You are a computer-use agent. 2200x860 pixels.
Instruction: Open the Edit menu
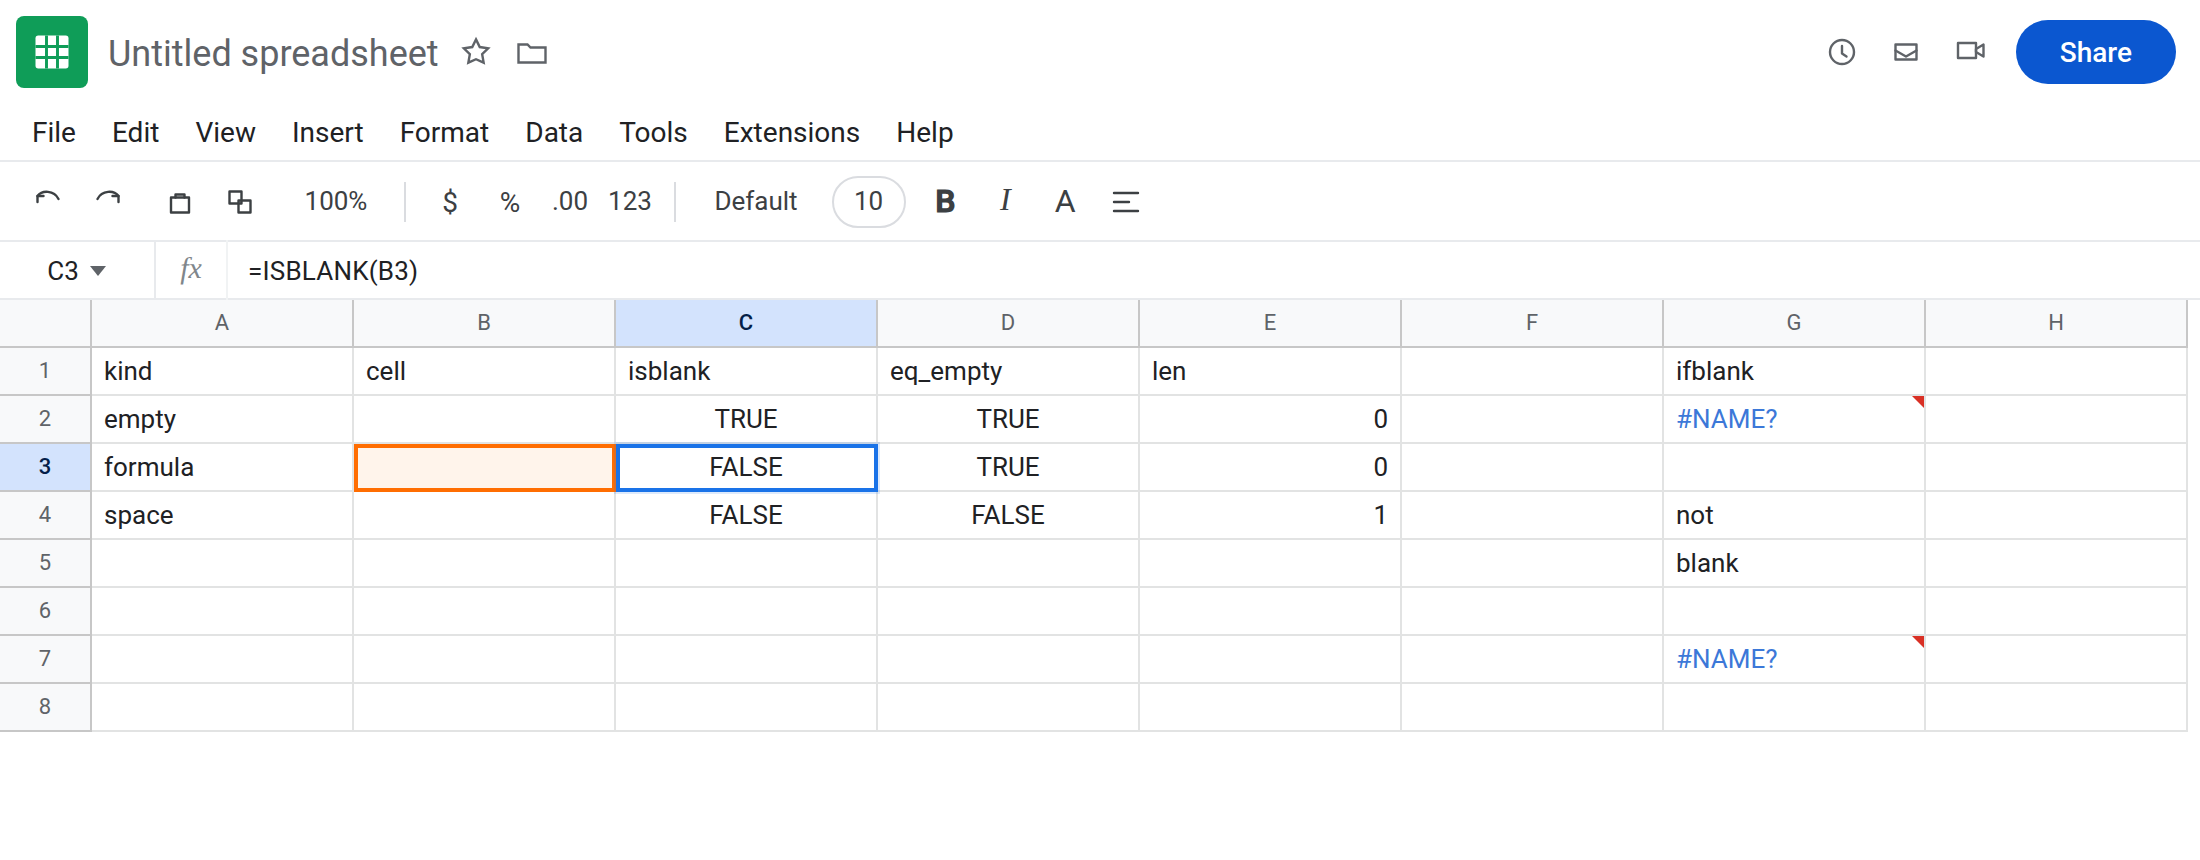[x=135, y=132]
